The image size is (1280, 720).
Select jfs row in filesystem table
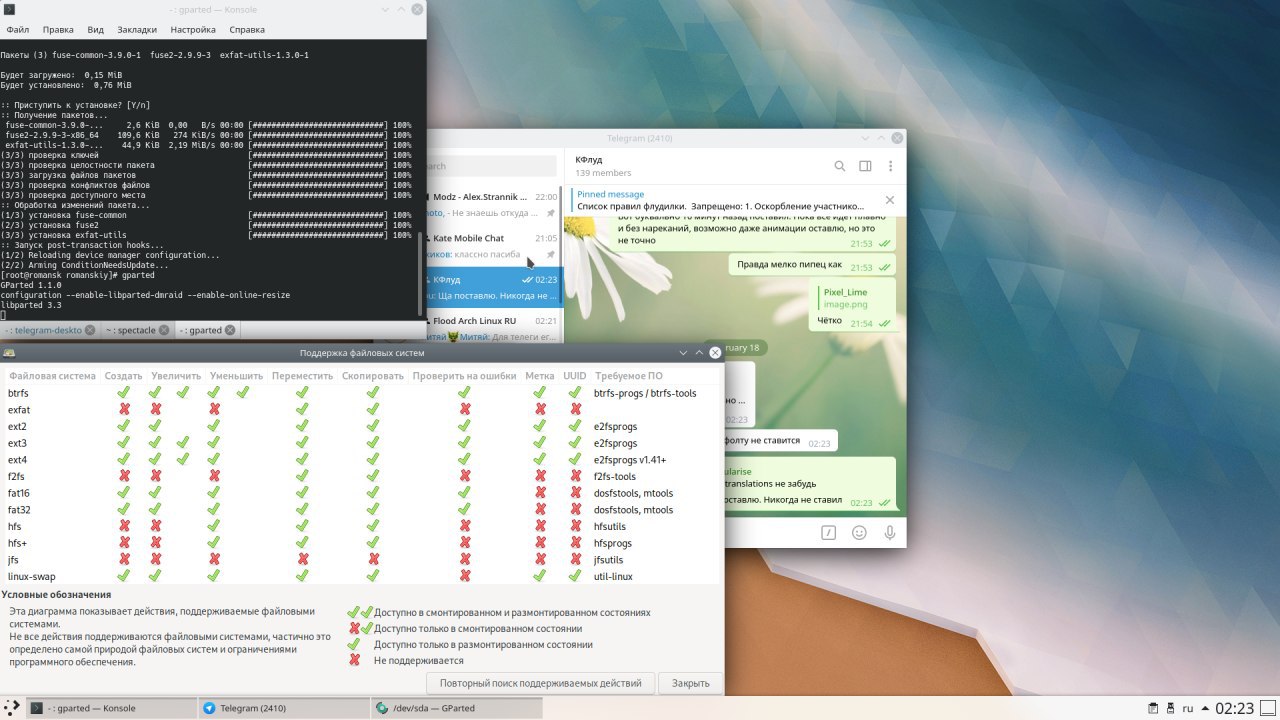coord(360,560)
